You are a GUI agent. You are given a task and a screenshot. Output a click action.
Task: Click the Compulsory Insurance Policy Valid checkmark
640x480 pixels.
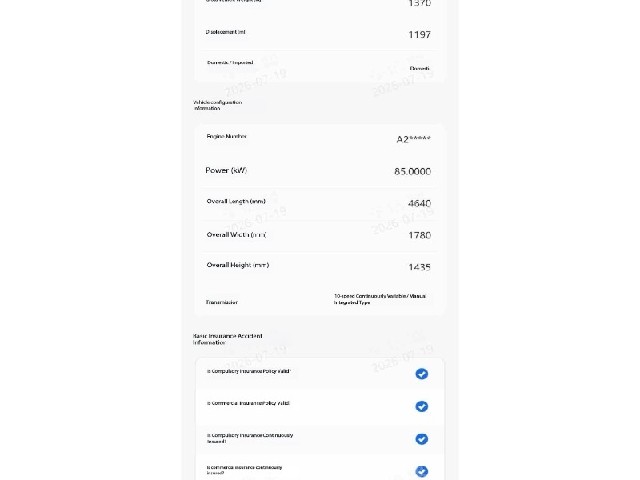pyautogui.click(x=422, y=373)
